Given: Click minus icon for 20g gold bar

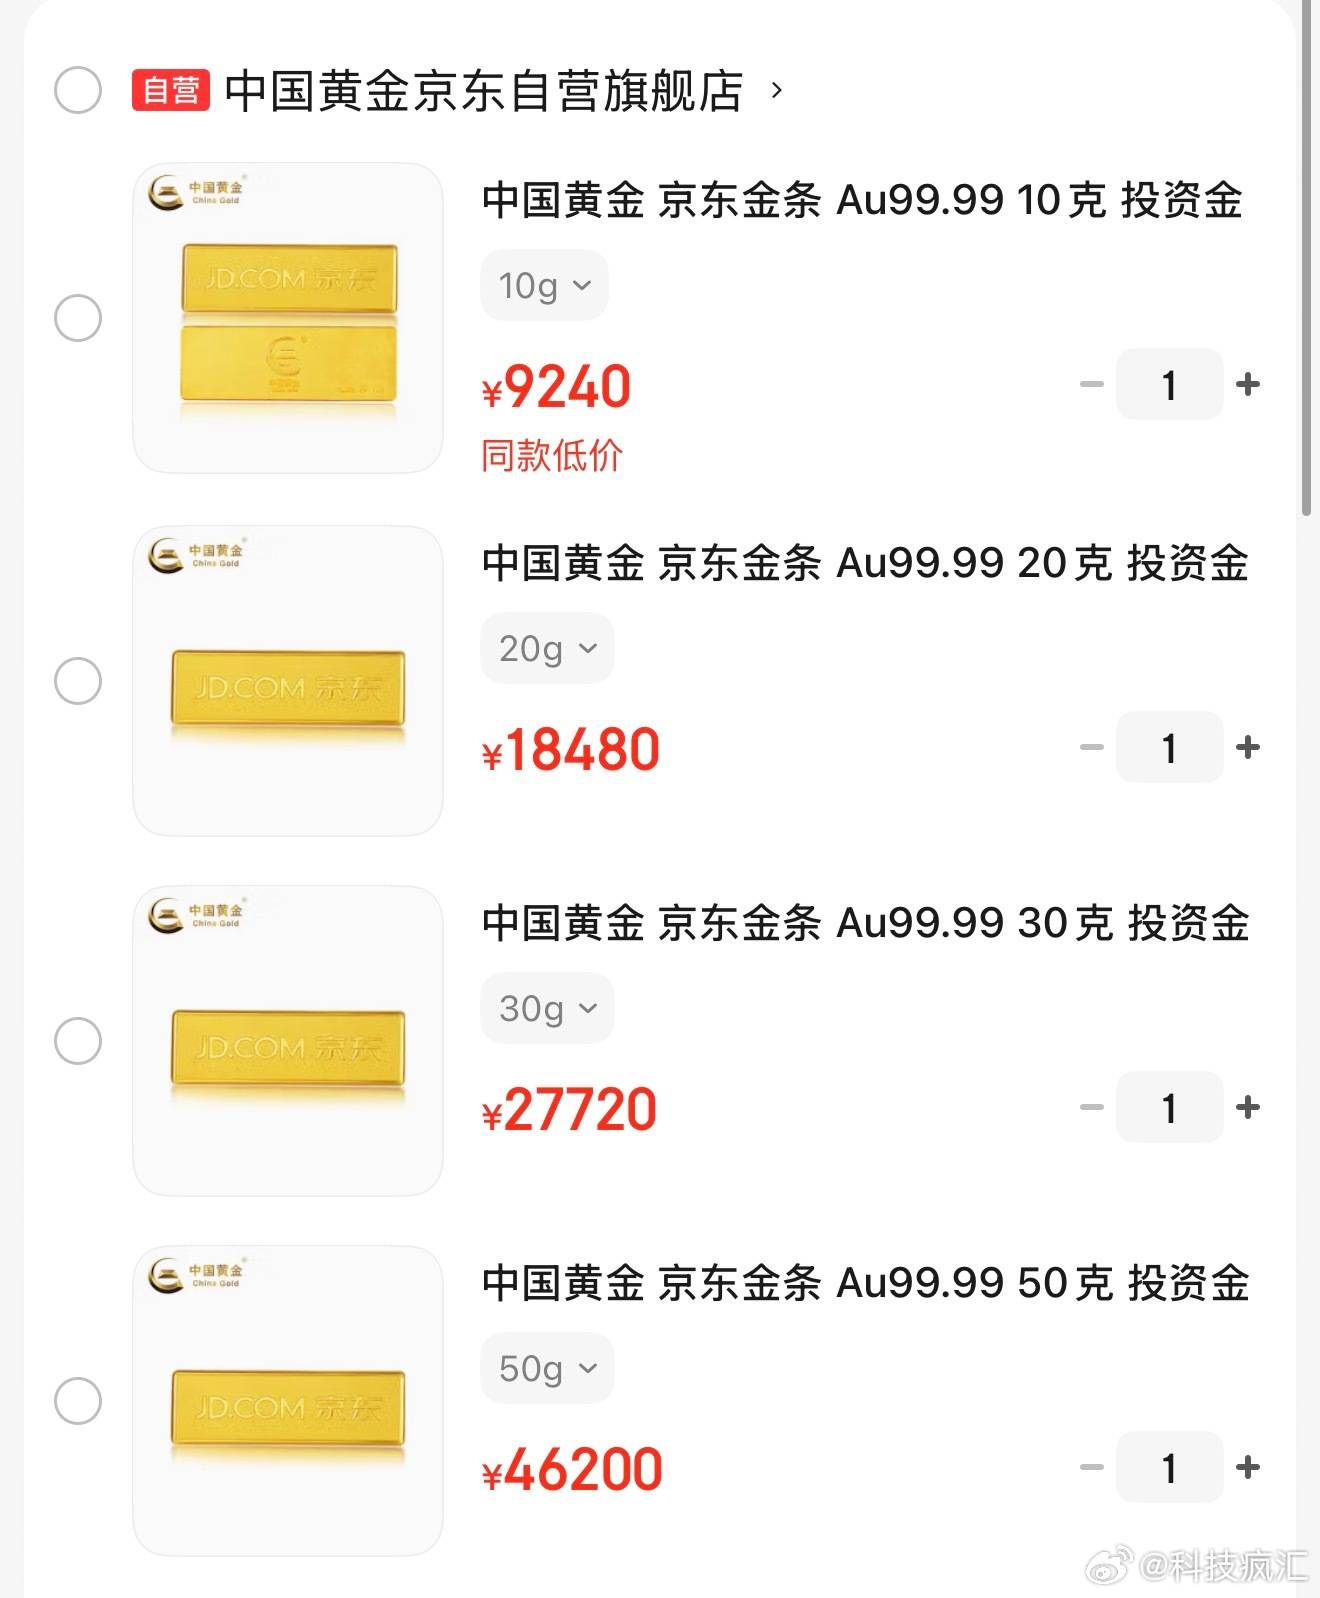Looking at the screenshot, I should [x=1092, y=747].
